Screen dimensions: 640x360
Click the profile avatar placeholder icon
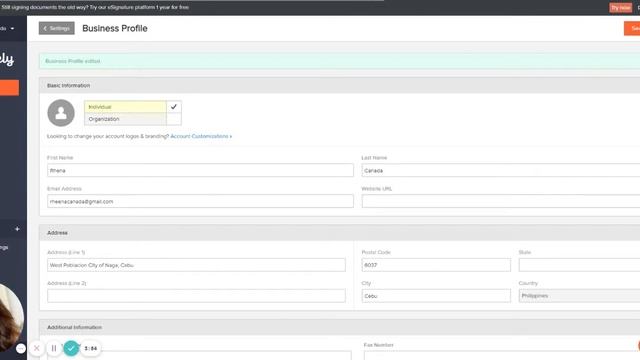click(61, 113)
